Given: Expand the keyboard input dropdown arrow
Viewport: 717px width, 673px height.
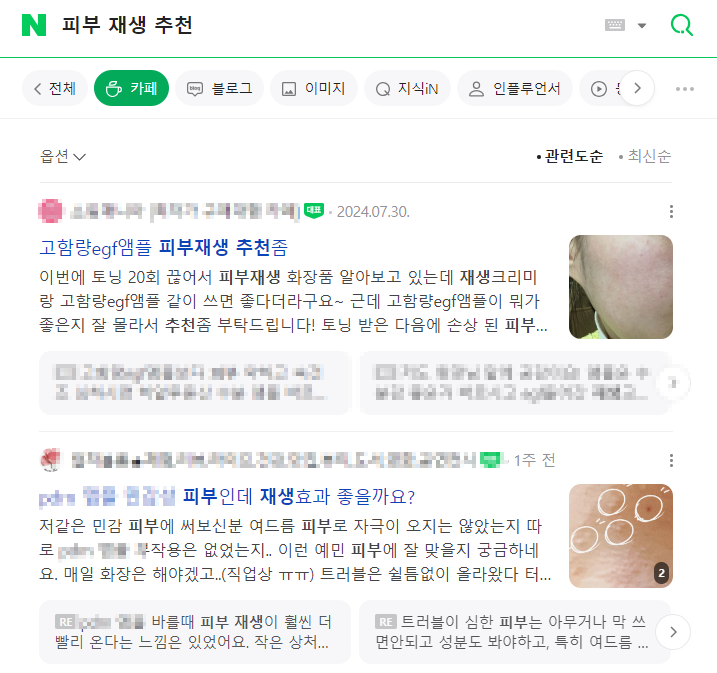Looking at the screenshot, I should click(642, 26).
